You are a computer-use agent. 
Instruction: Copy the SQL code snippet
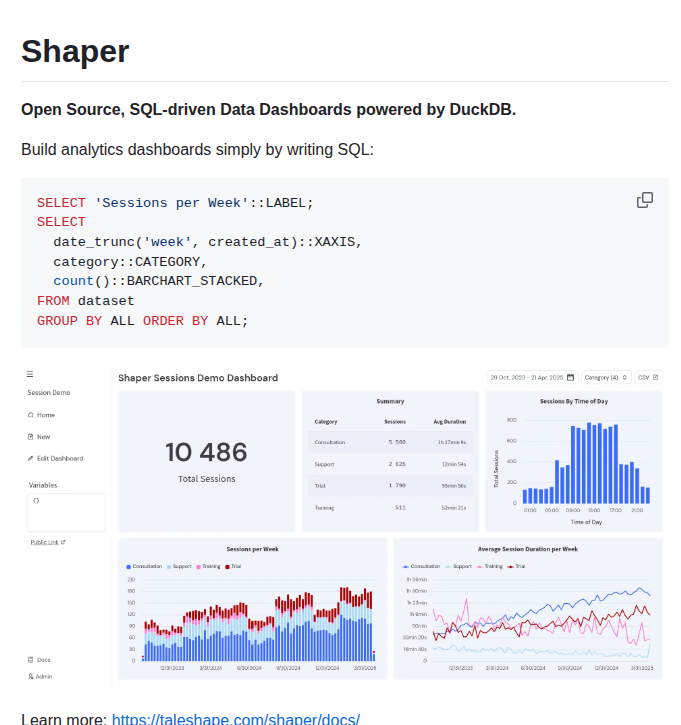pos(645,200)
